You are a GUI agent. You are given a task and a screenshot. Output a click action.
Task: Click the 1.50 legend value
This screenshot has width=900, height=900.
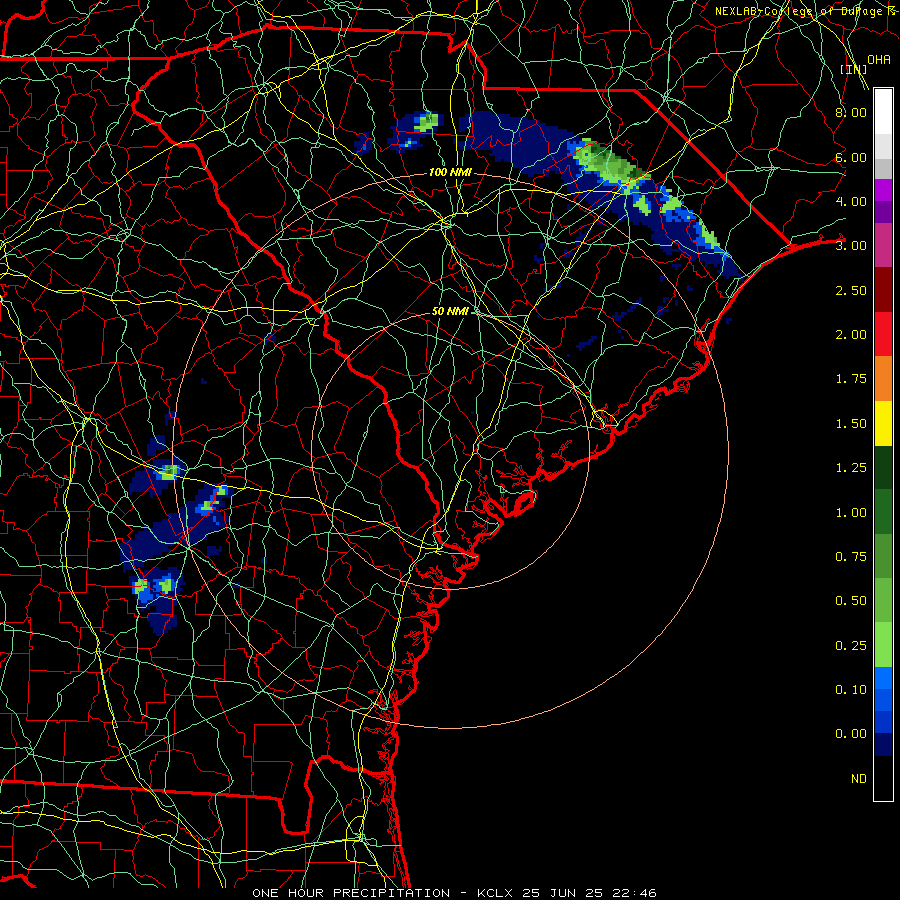pyautogui.click(x=851, y=424)
